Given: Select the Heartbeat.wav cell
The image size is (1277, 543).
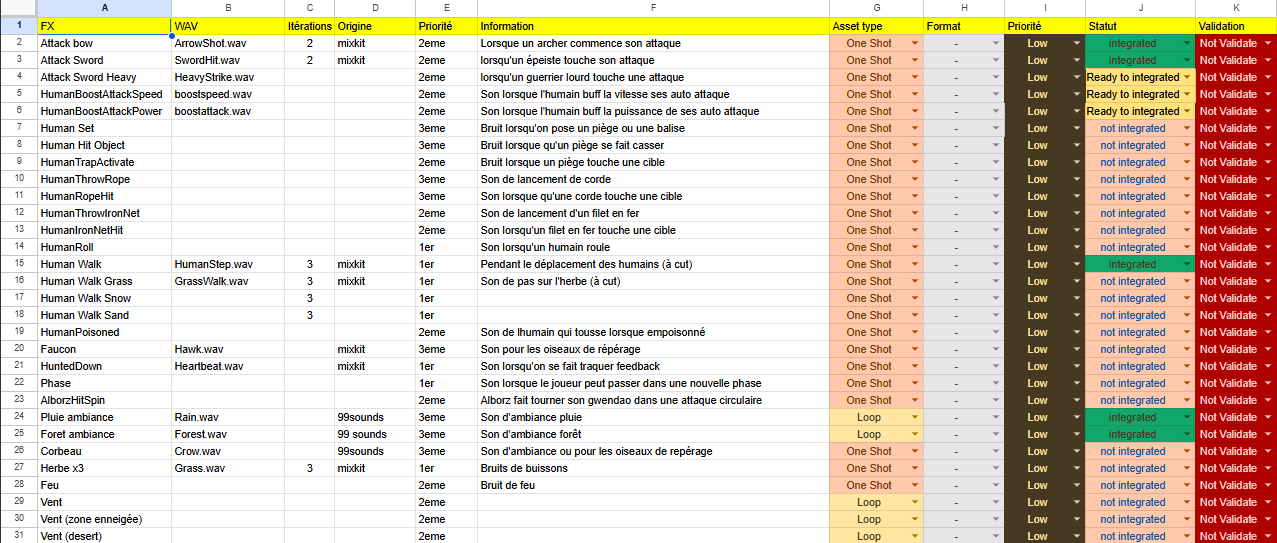Looking at the screenshot, I should coord(227,366).
